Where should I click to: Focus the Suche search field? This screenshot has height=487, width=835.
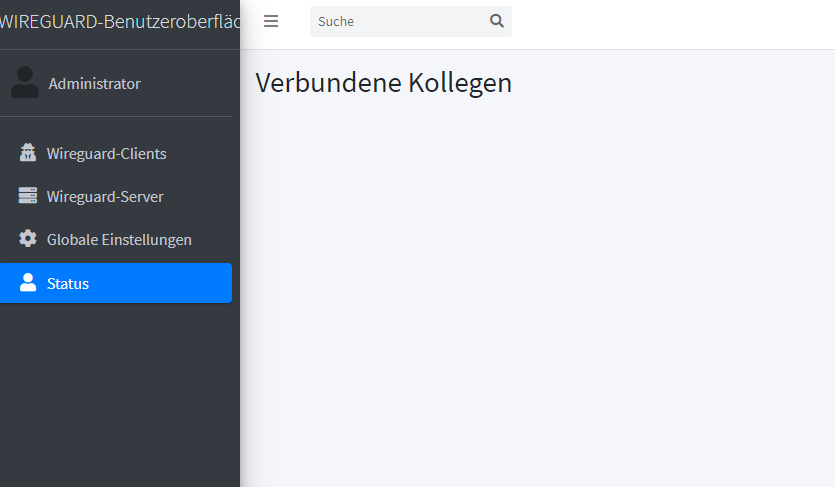click(x=399, y=21)
